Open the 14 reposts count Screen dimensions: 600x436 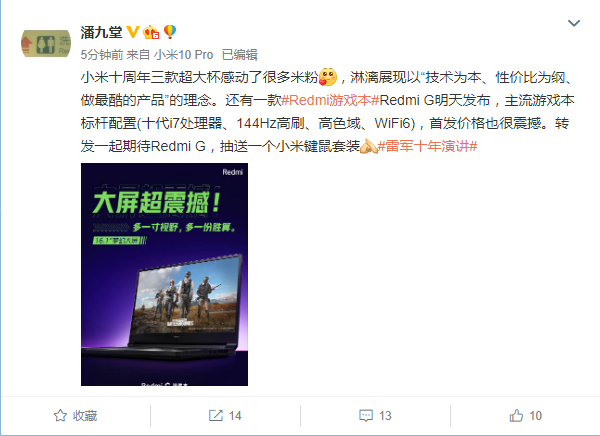[235, 416]
